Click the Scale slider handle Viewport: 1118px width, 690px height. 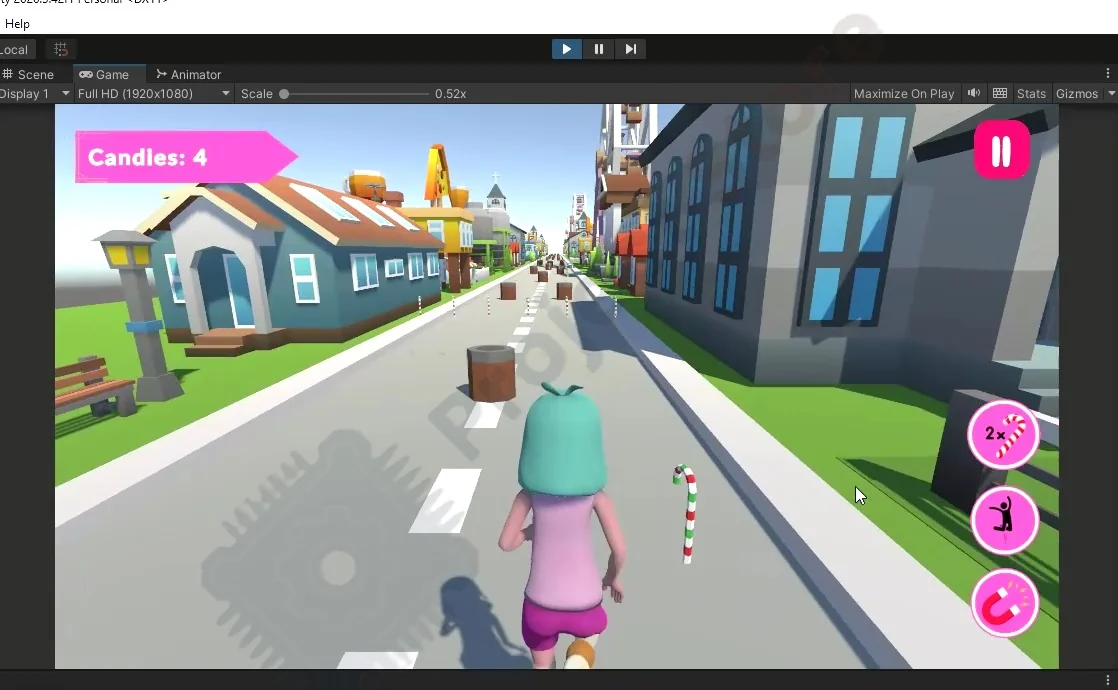284,93
